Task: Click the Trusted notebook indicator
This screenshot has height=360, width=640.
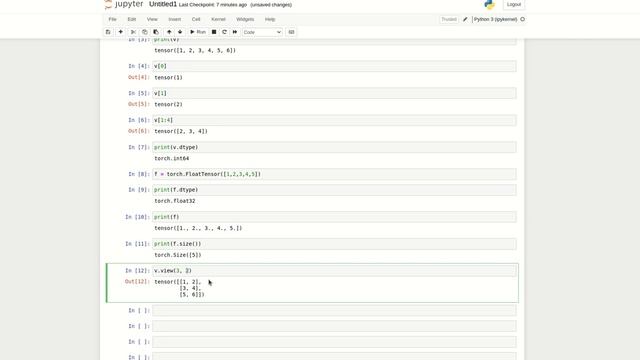Action: click(x=449, y=19)
